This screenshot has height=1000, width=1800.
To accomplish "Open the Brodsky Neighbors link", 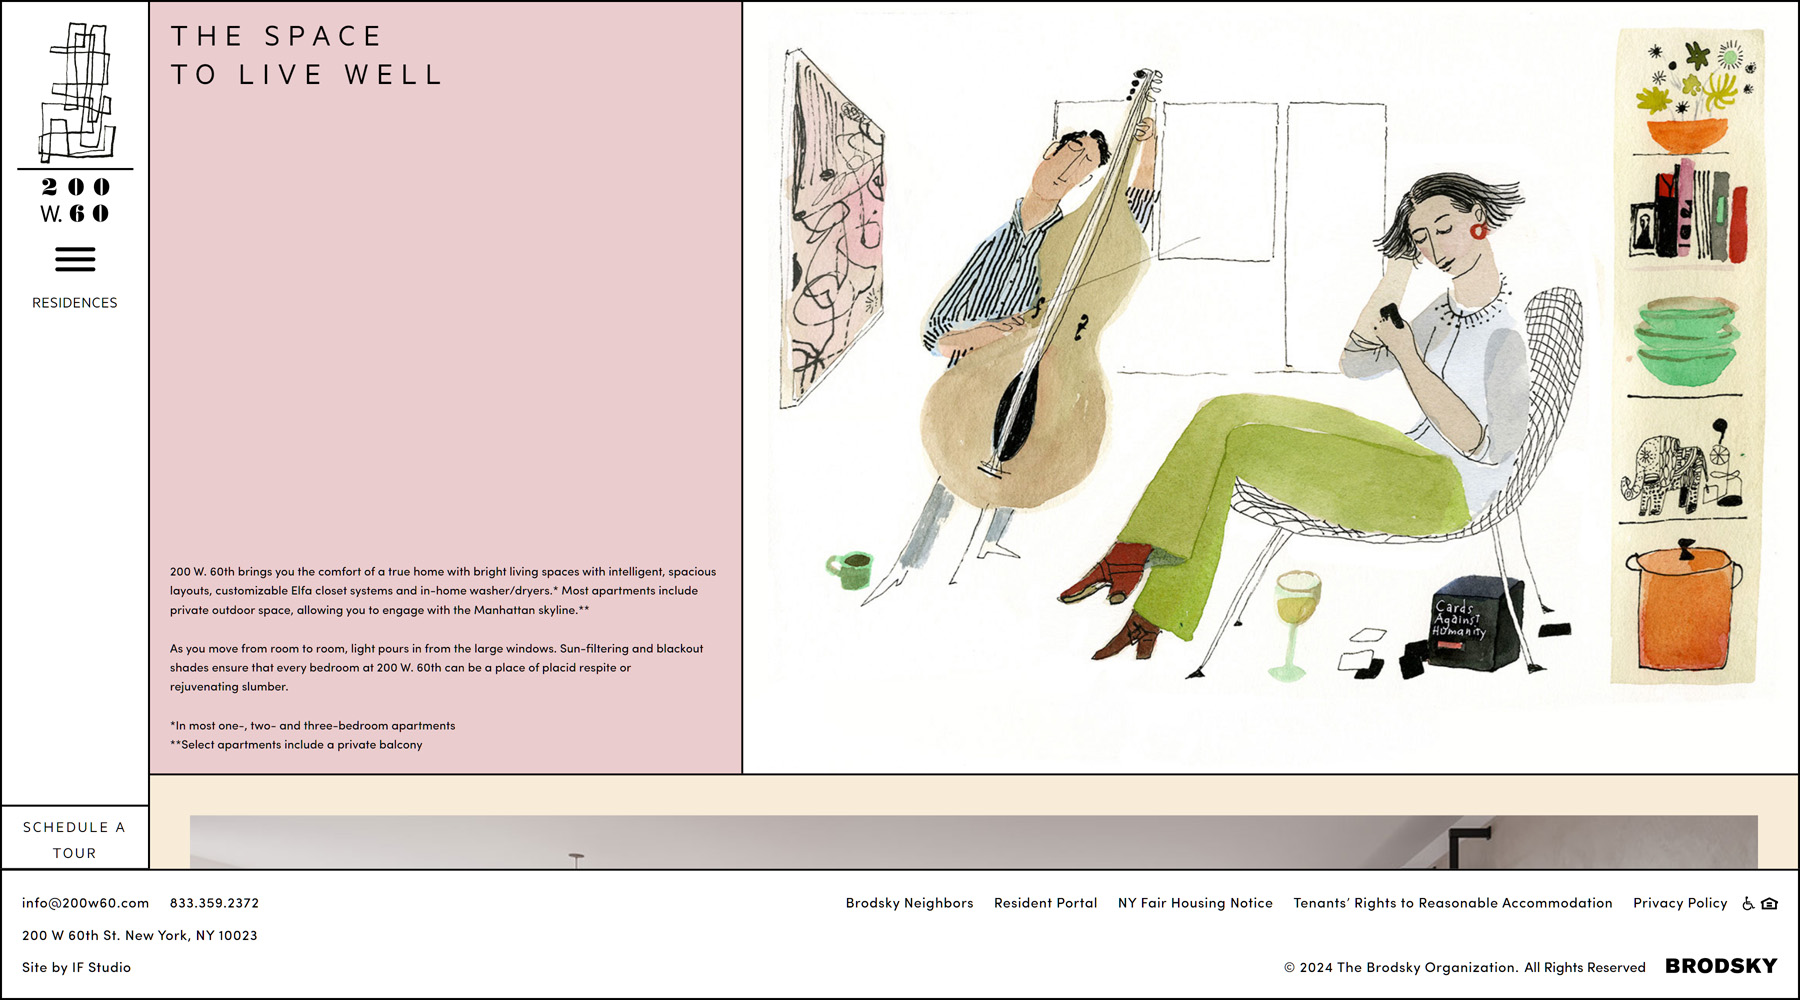I will pos(909,903).
